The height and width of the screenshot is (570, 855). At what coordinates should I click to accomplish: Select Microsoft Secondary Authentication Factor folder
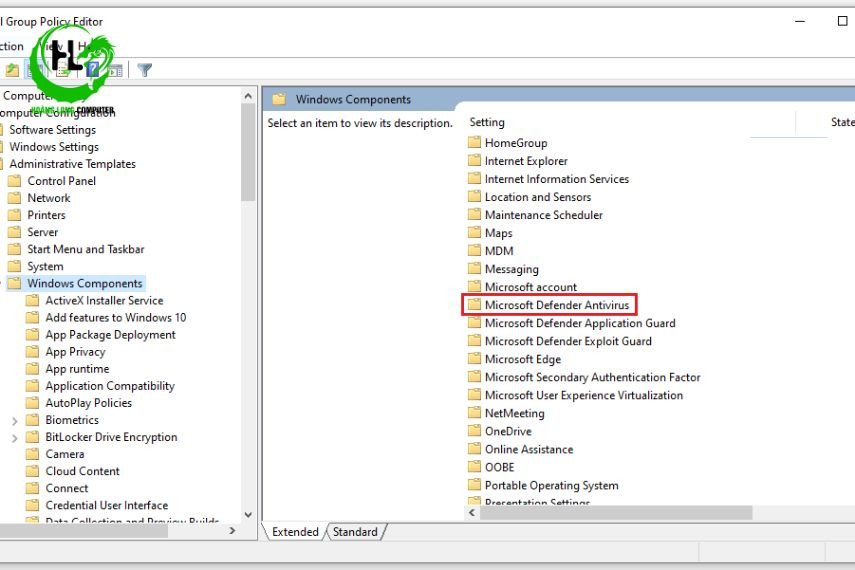click(585, 377)
